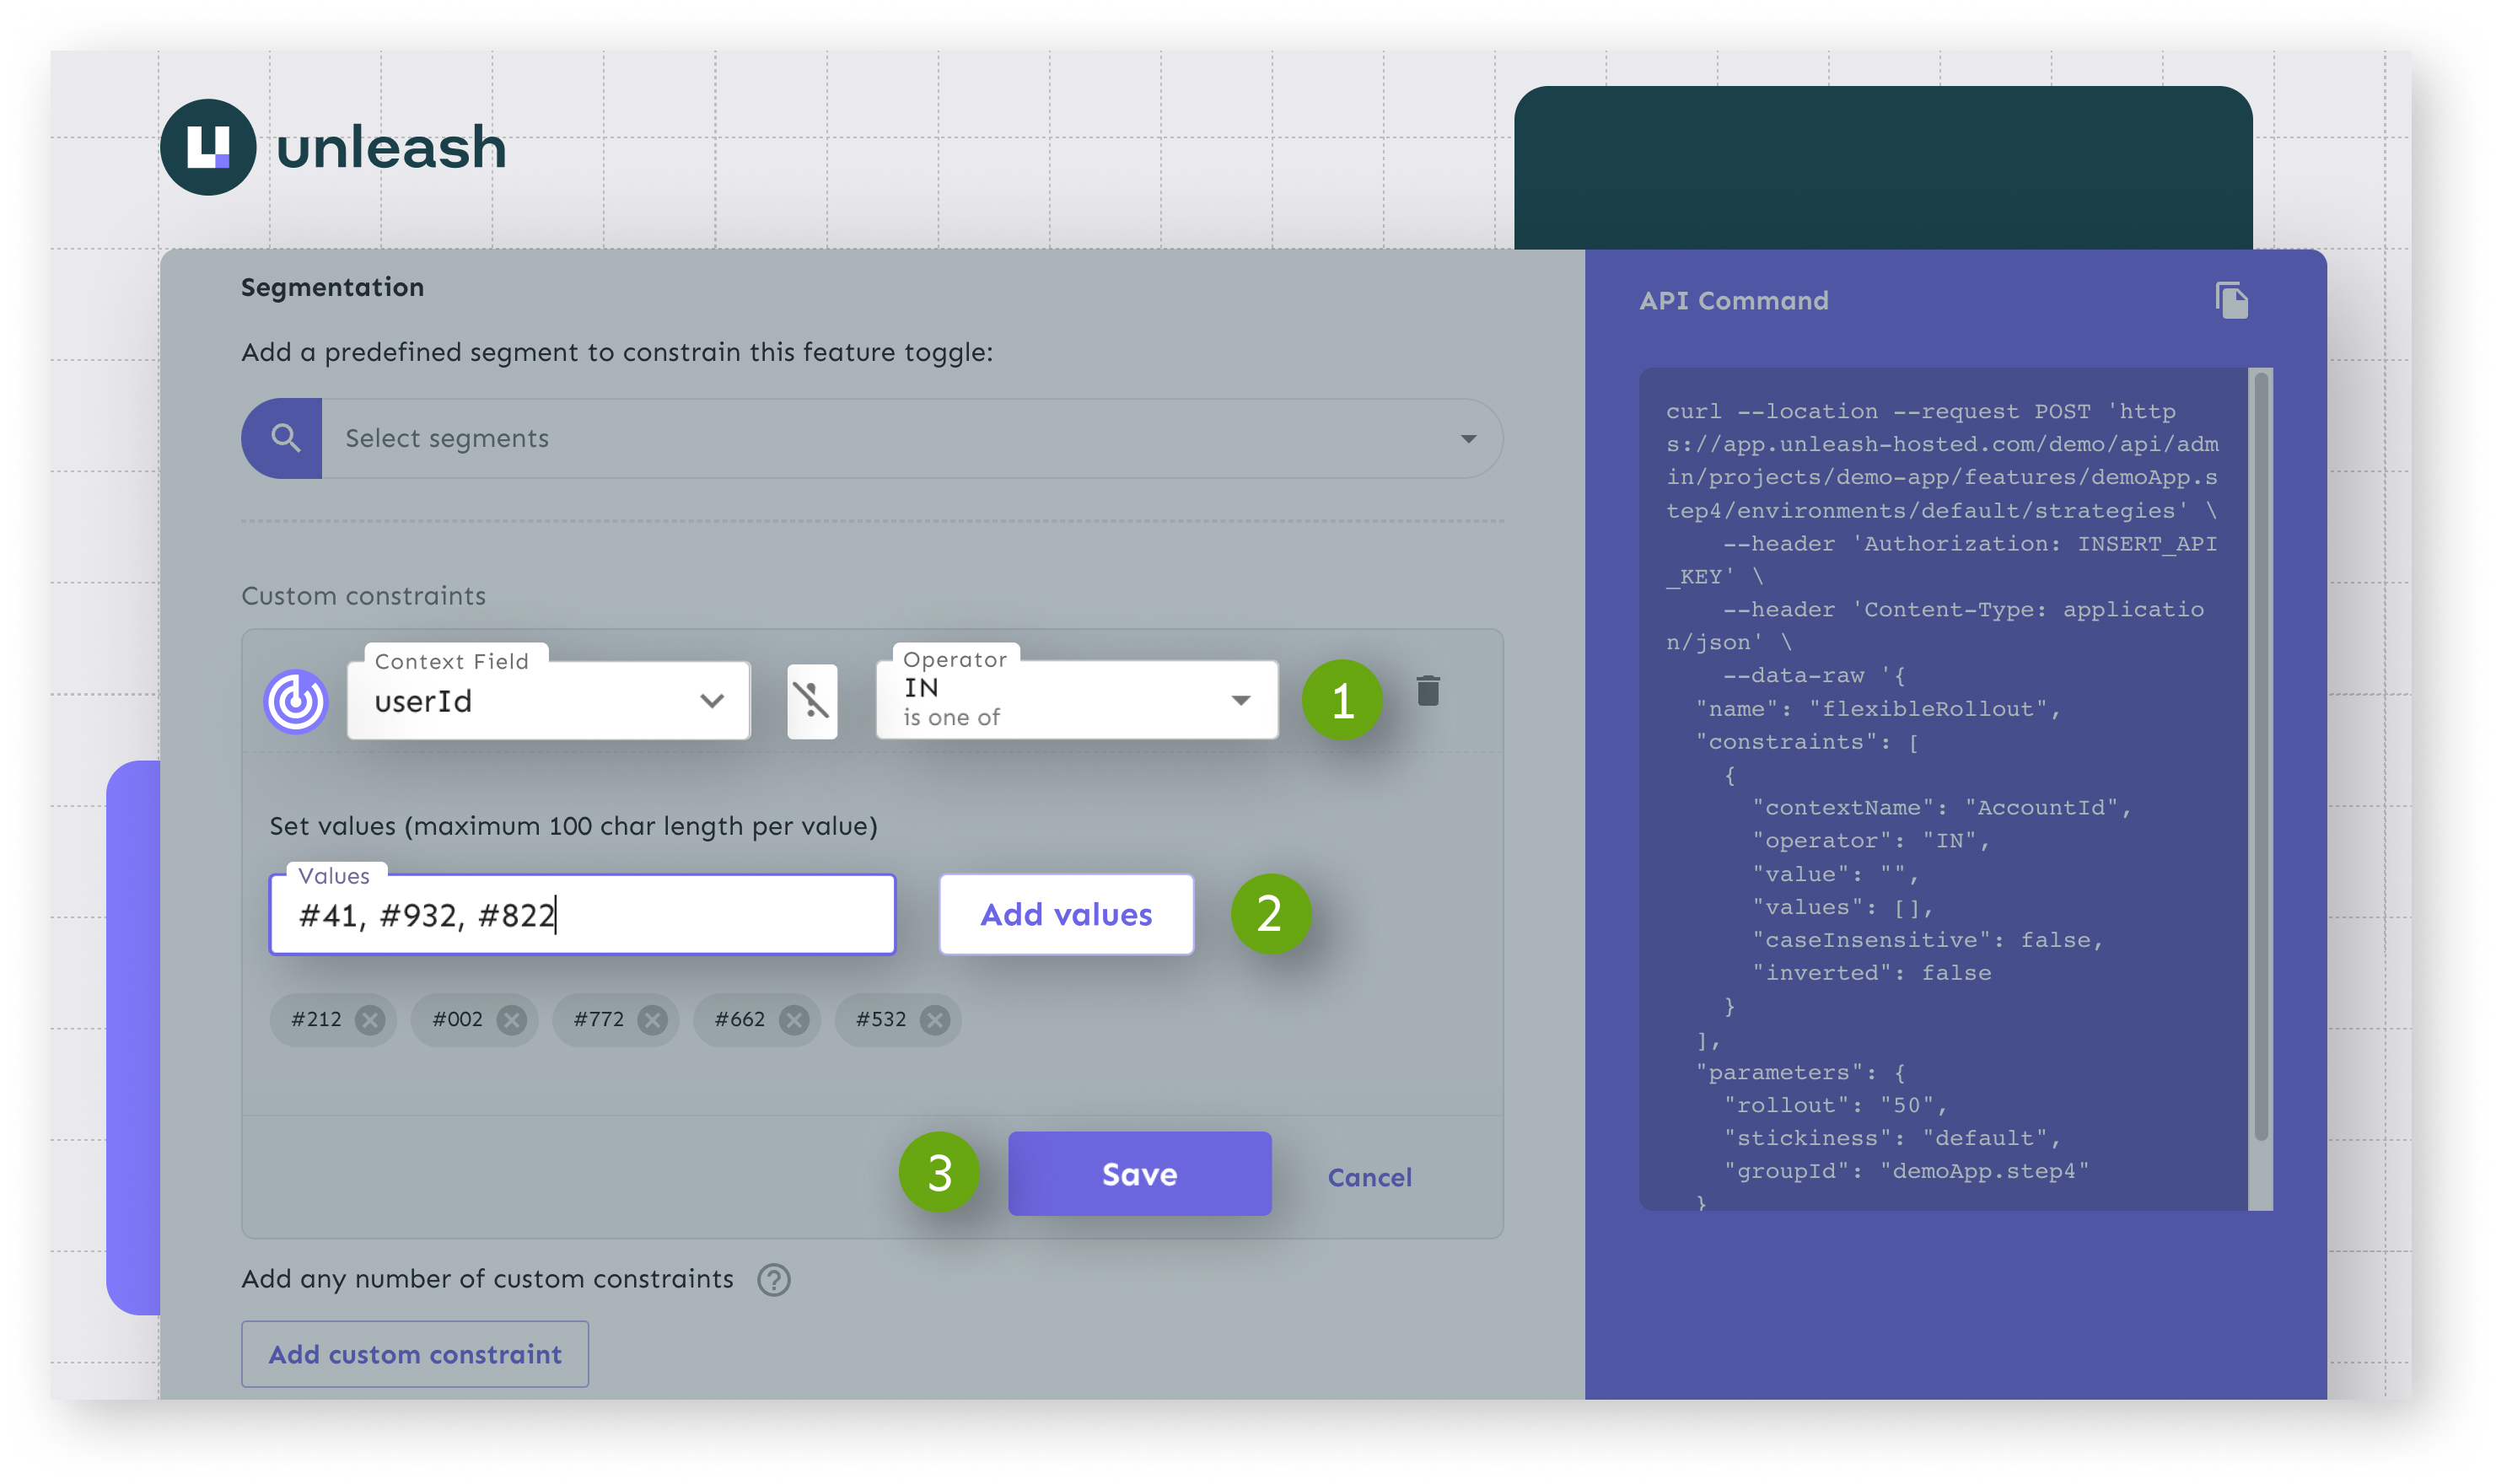Screen dimensions: 2496x1484
Task: Click the trash icon to delete constraint
Action: pyautogui.click(x=1427, y=690)
